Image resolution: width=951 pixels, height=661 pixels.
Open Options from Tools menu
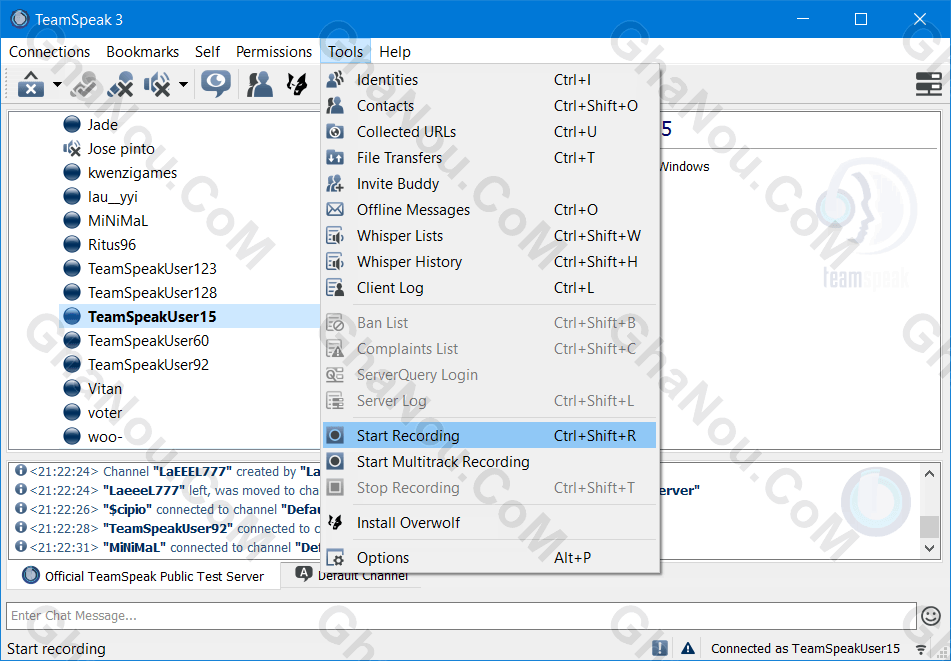[x=489, y=557]
